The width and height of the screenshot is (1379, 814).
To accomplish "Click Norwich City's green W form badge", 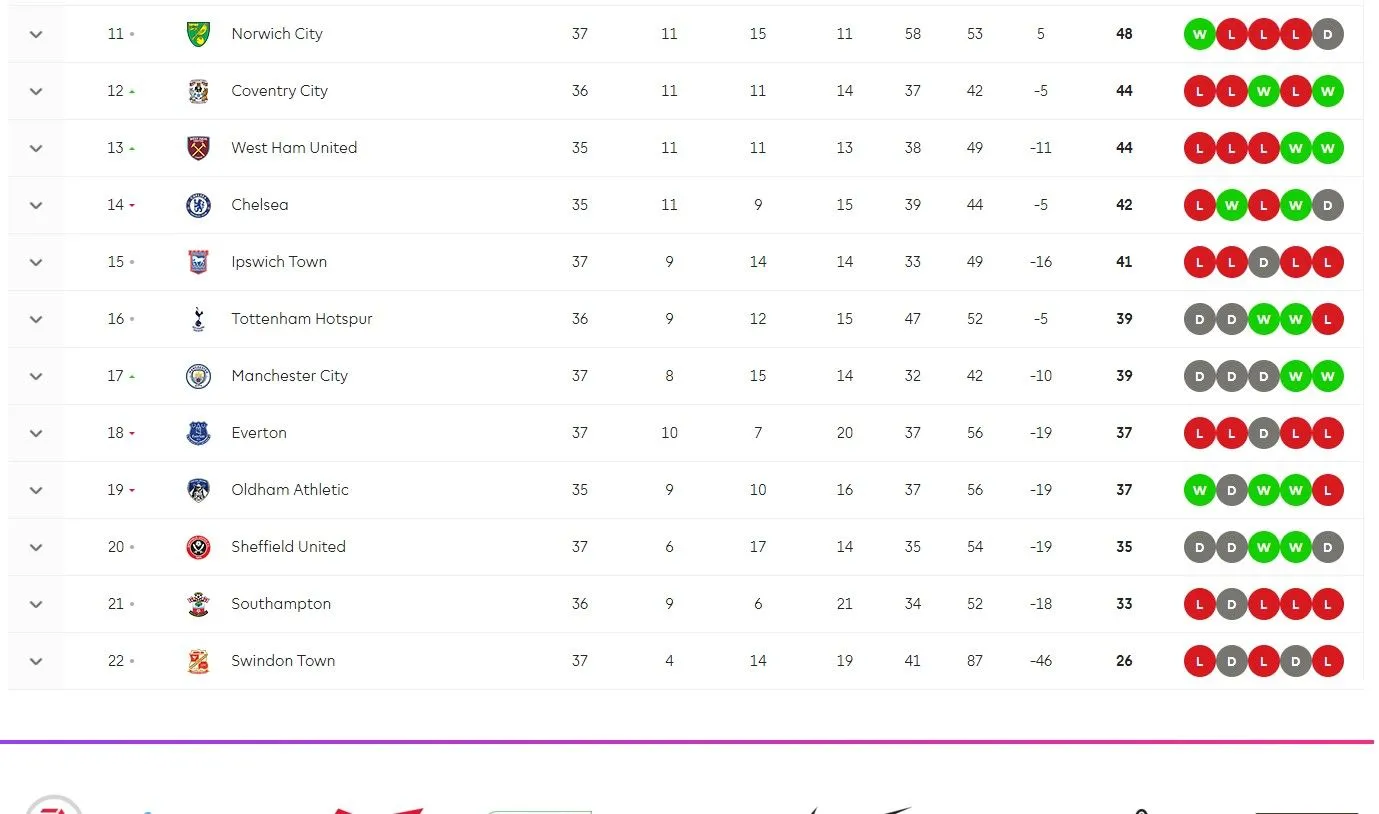I will [1199, 34].
